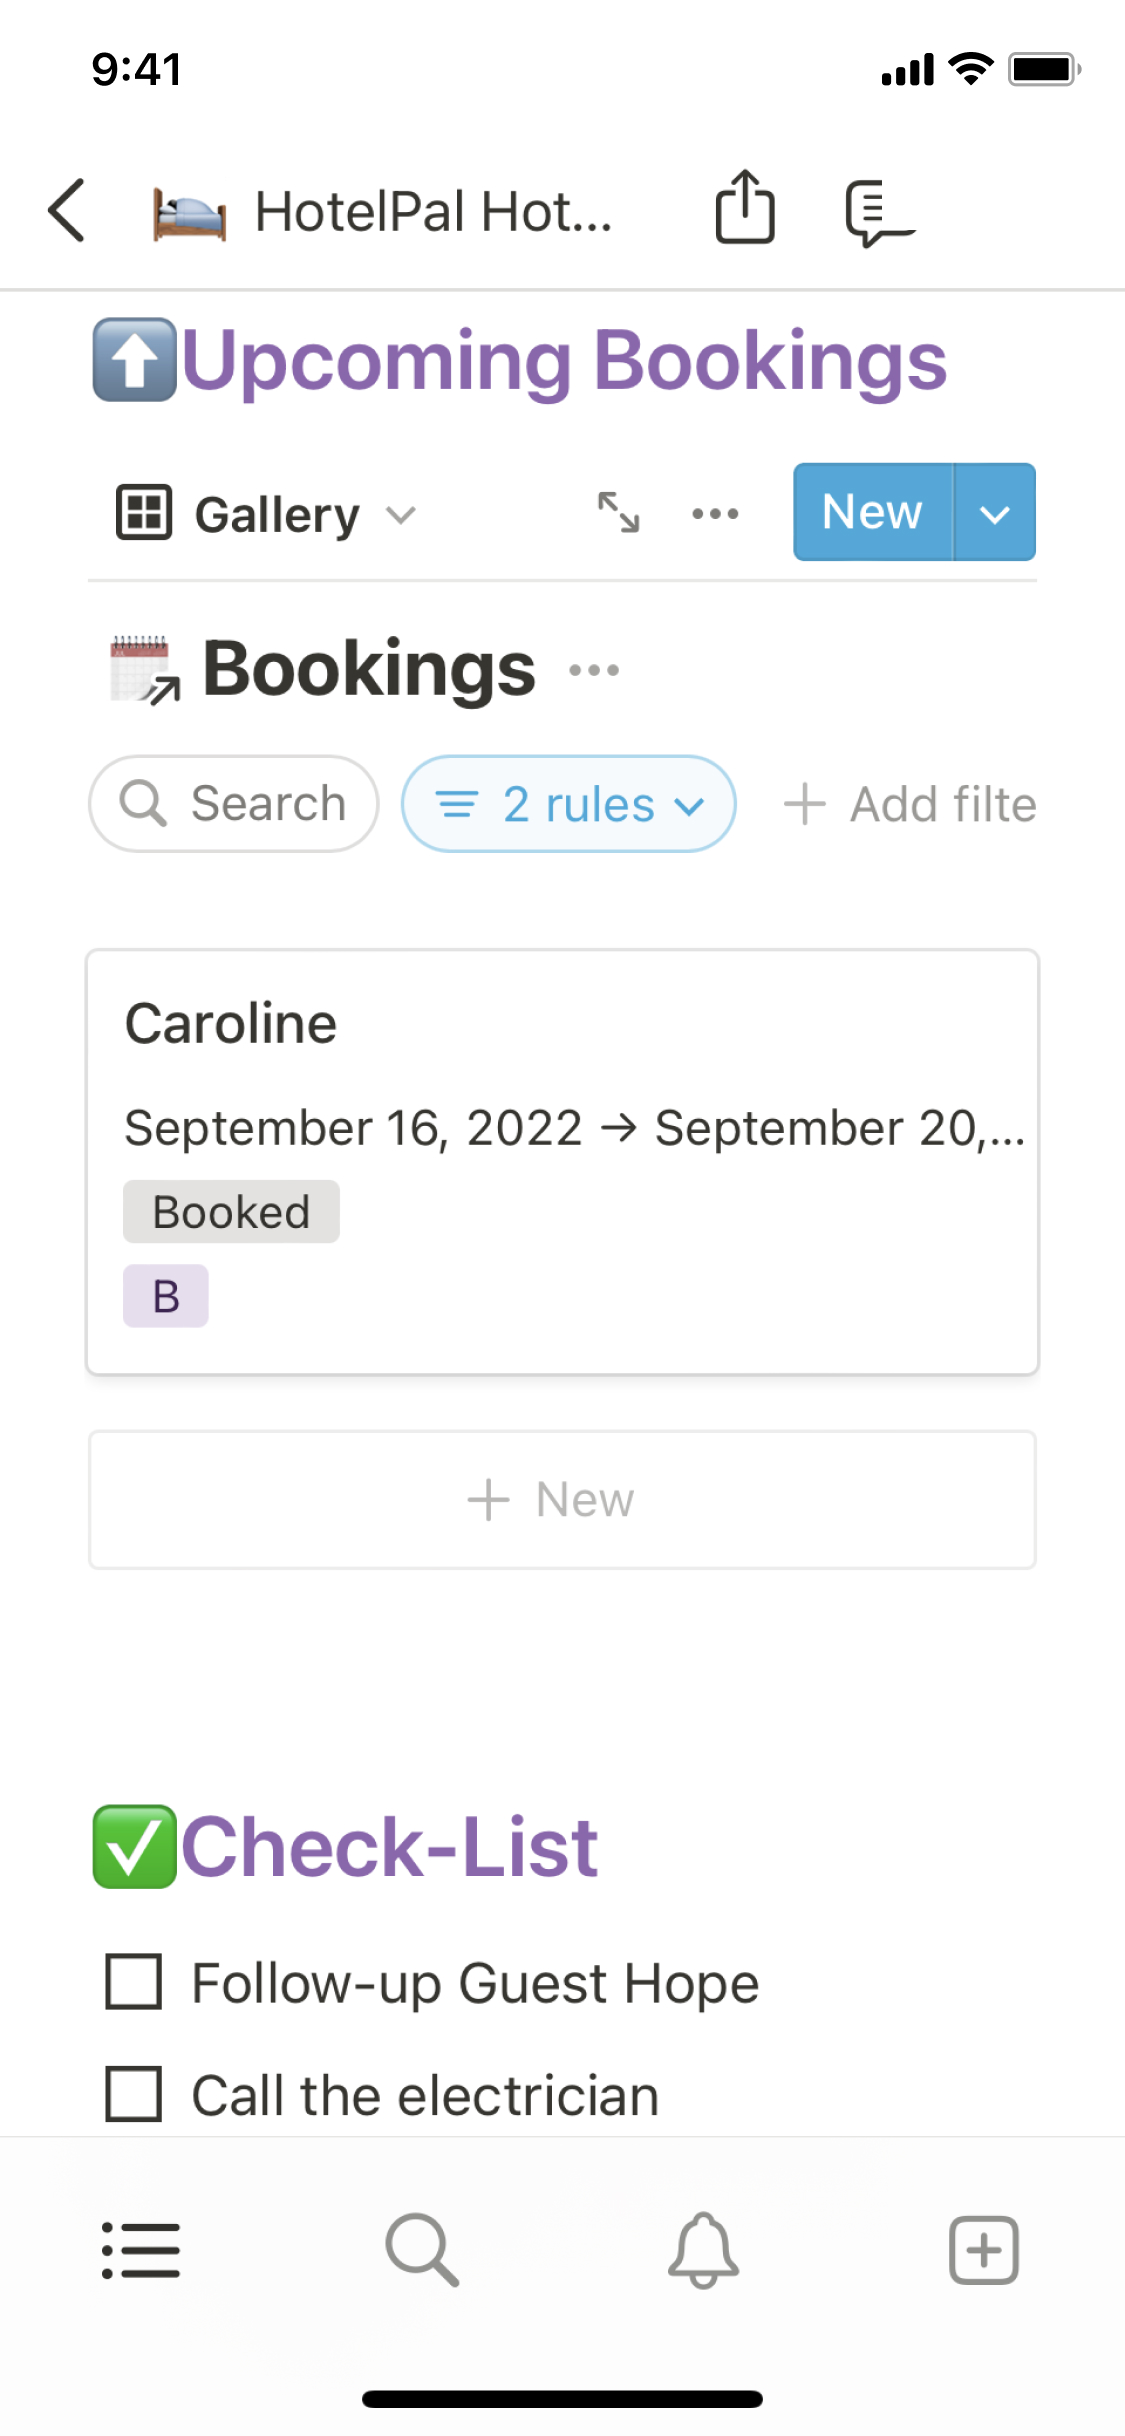Tap the back arrow icon

(x=68, y=211)
